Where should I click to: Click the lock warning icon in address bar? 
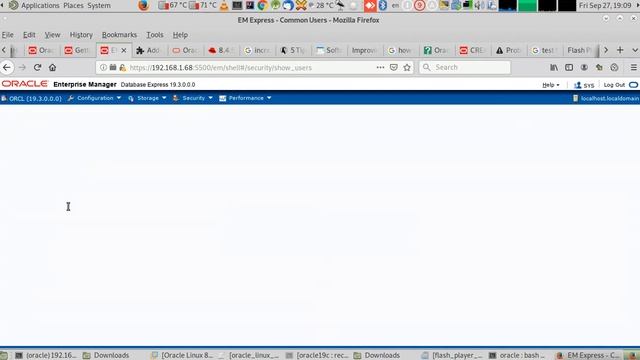tap(122, 67)
